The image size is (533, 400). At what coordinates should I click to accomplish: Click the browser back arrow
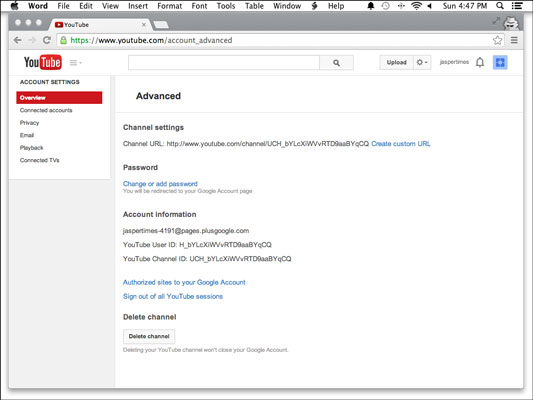[x=18, y=40]
